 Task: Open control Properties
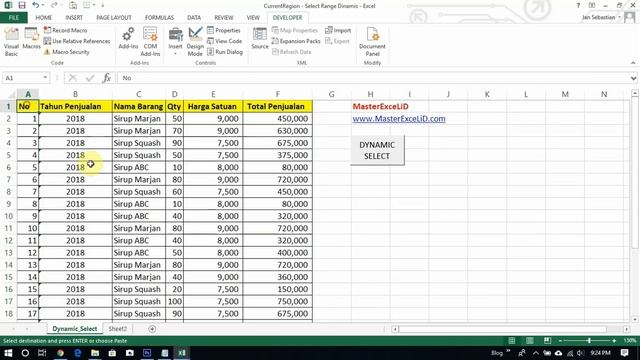[x=224, y=30]
